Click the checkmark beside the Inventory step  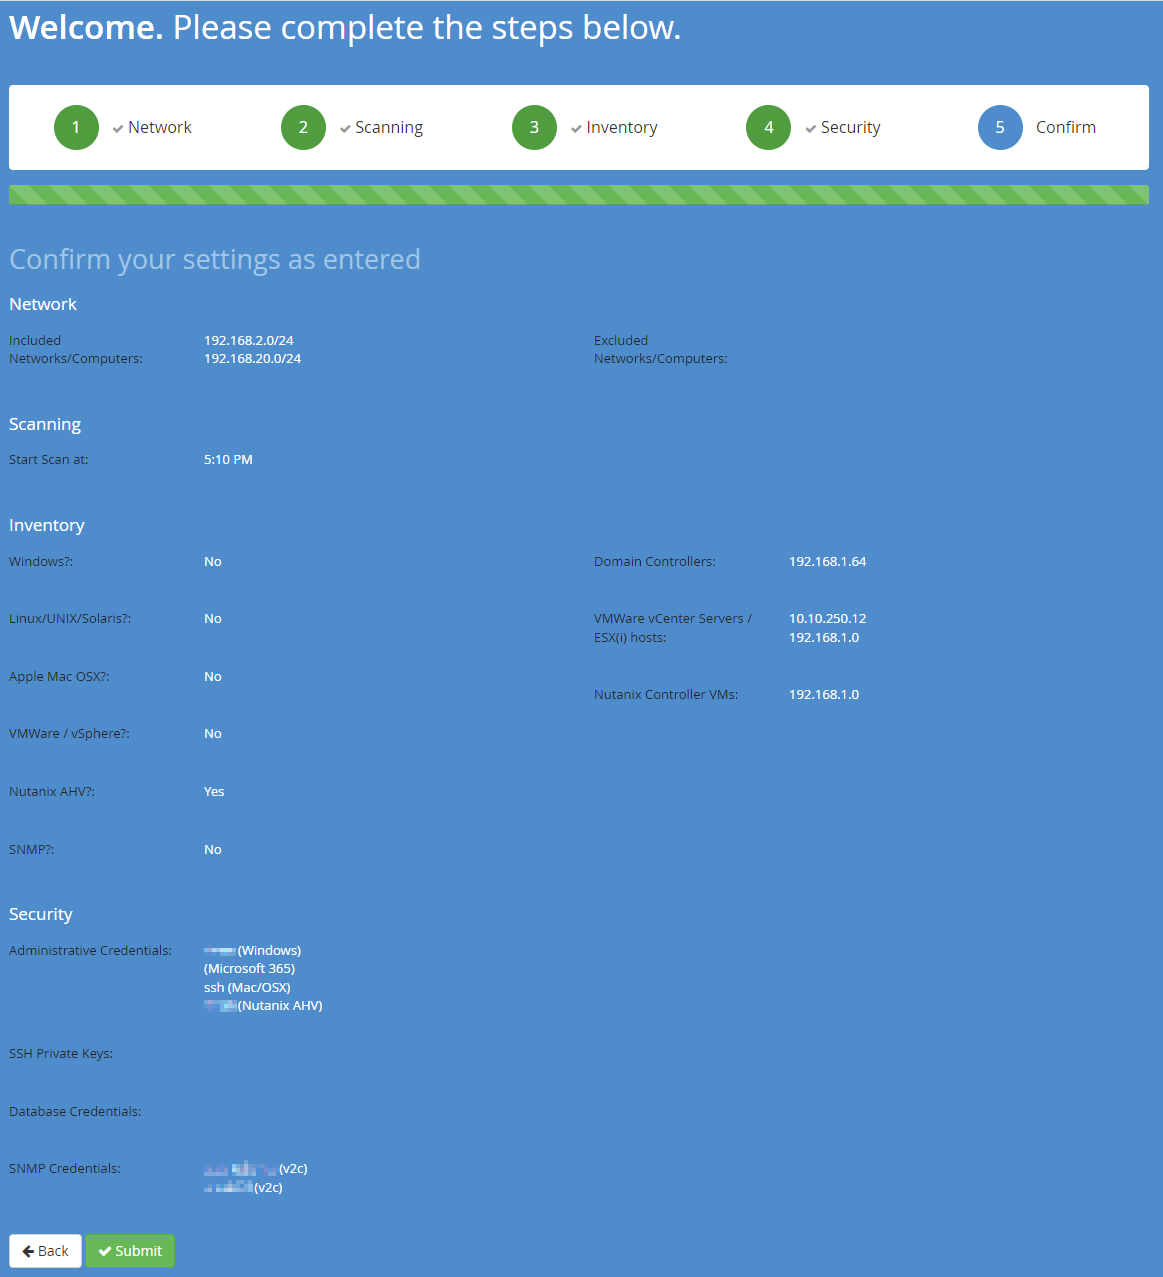(x=576, y=128)
